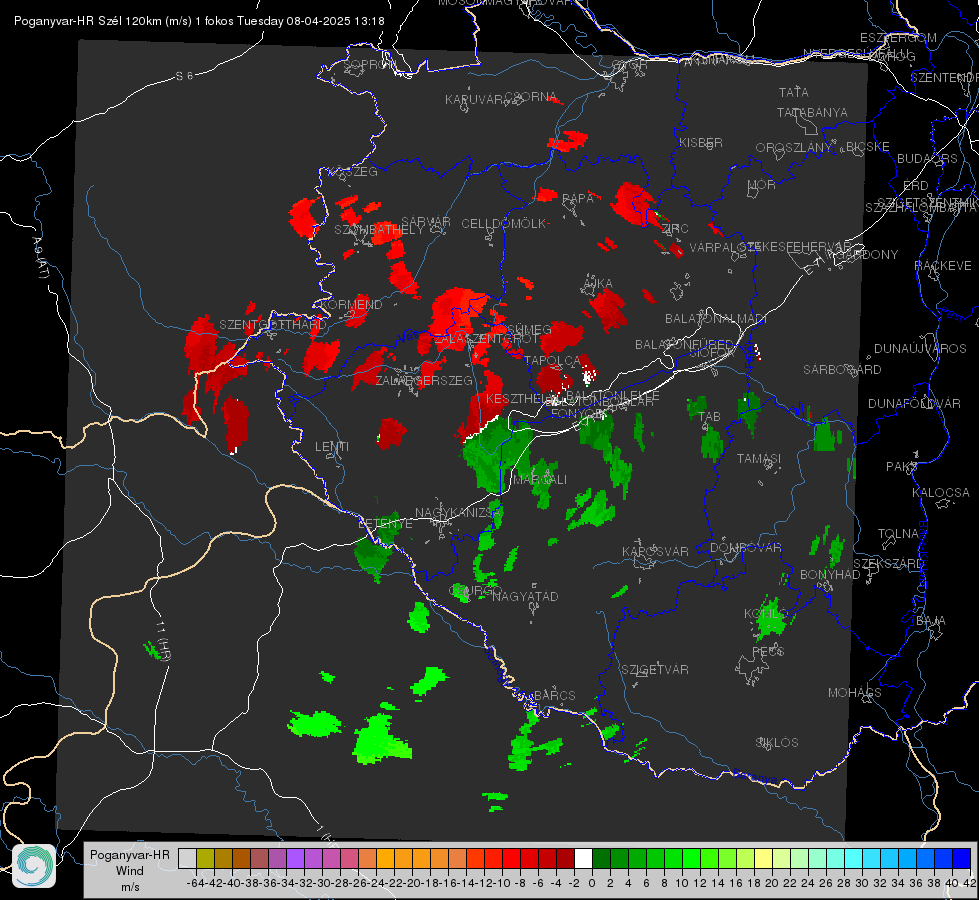Select the yellow legend swatch between 18 and 20
This screenshot has height=900, width=979.
point(764,859)
